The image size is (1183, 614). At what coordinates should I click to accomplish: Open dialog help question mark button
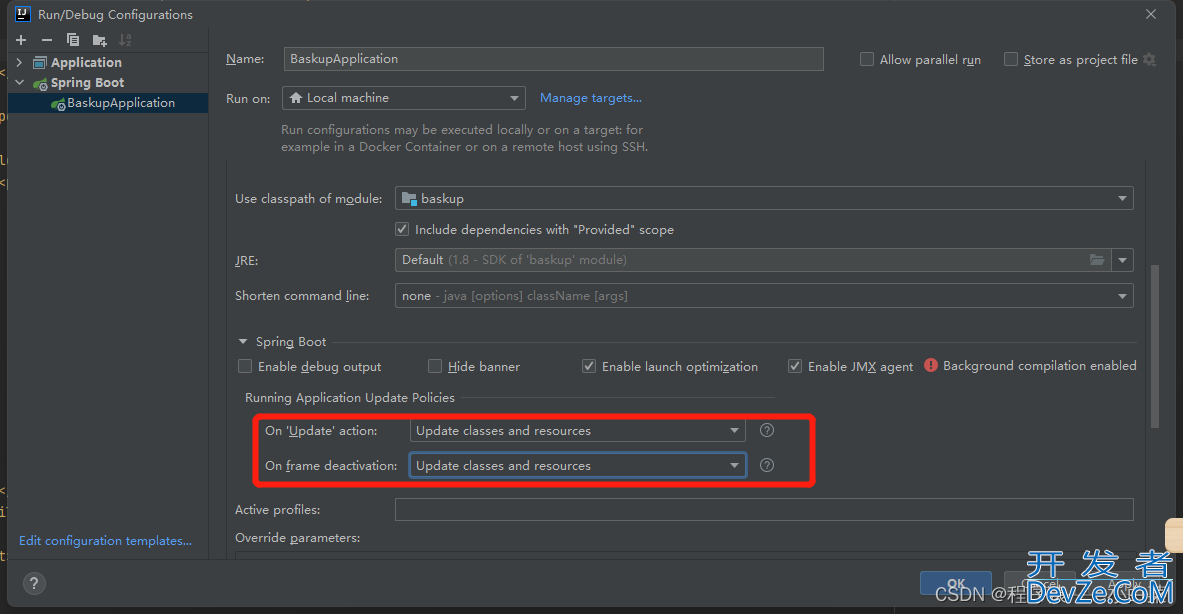[x=34, y=583]
